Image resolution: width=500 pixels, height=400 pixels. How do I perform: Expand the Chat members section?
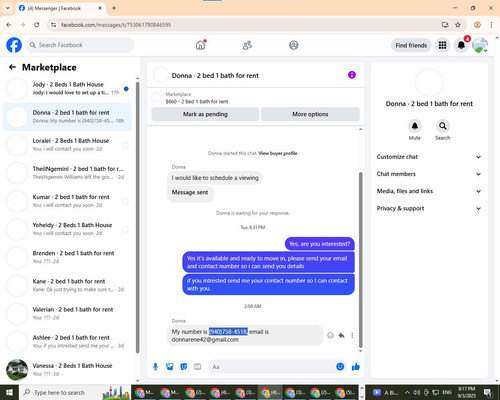coord(429,174)
